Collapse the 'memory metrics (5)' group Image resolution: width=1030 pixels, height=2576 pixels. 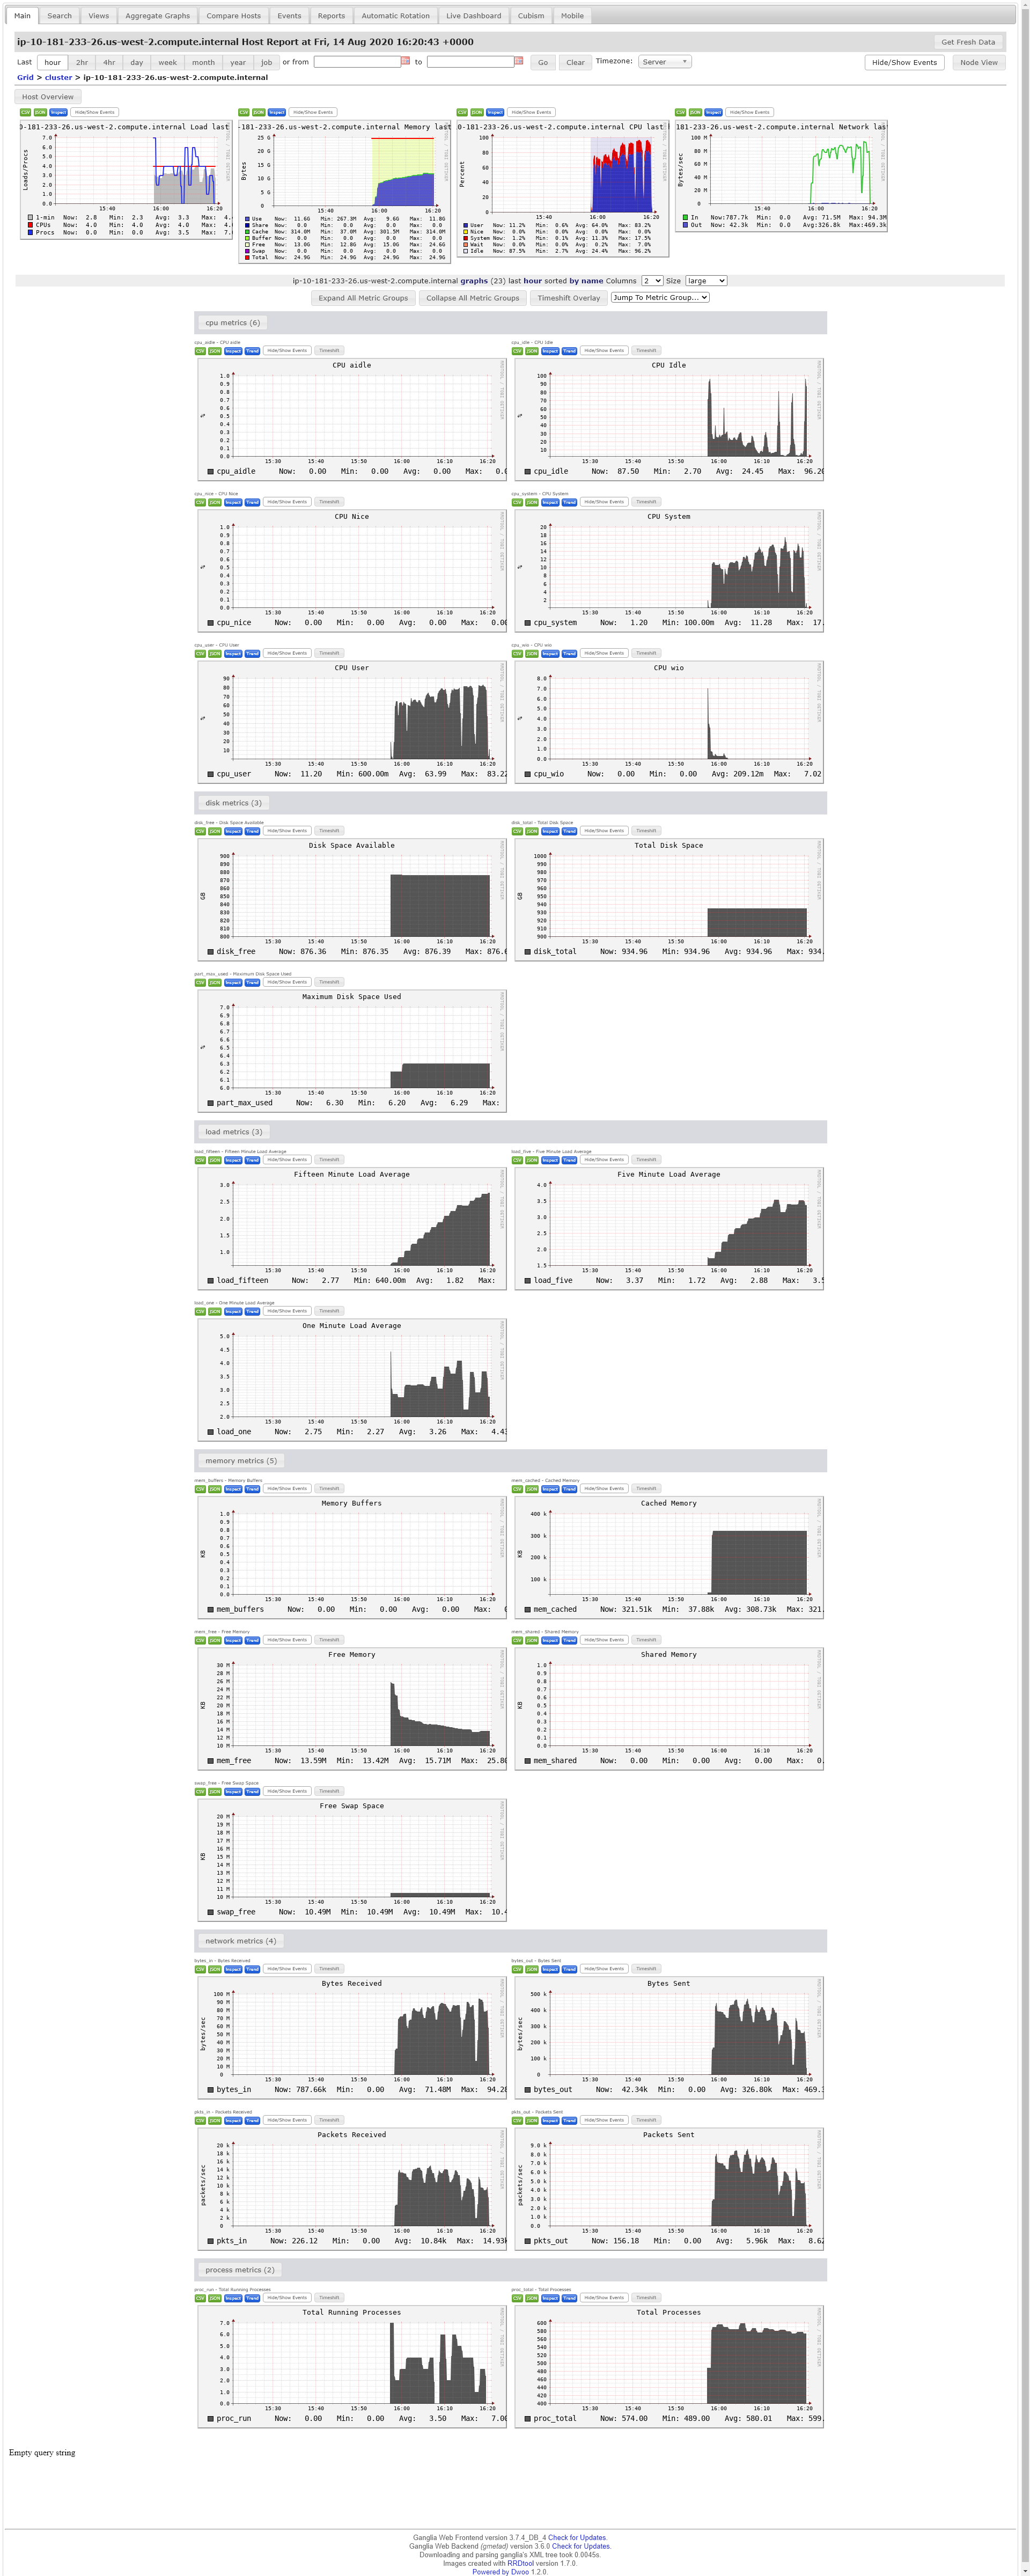pyautogui.click(x=241, y=1461)
